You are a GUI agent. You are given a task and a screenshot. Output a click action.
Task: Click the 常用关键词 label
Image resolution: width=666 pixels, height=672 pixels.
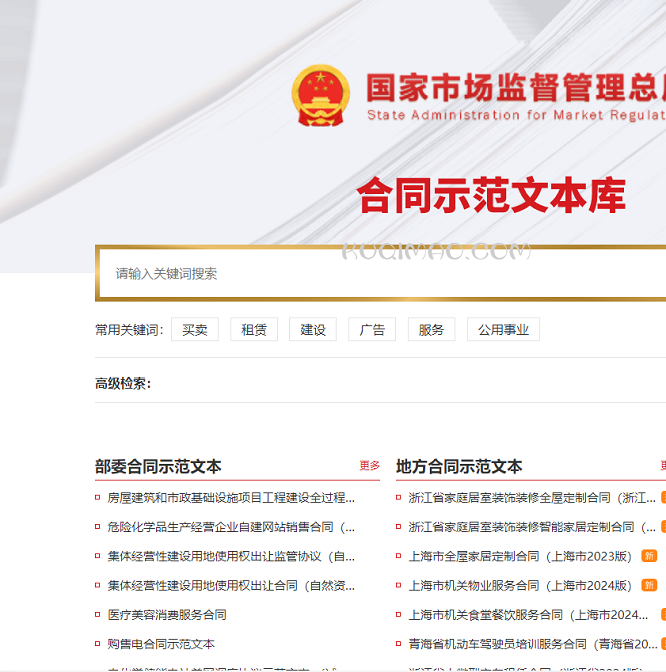tap(129, 330)
